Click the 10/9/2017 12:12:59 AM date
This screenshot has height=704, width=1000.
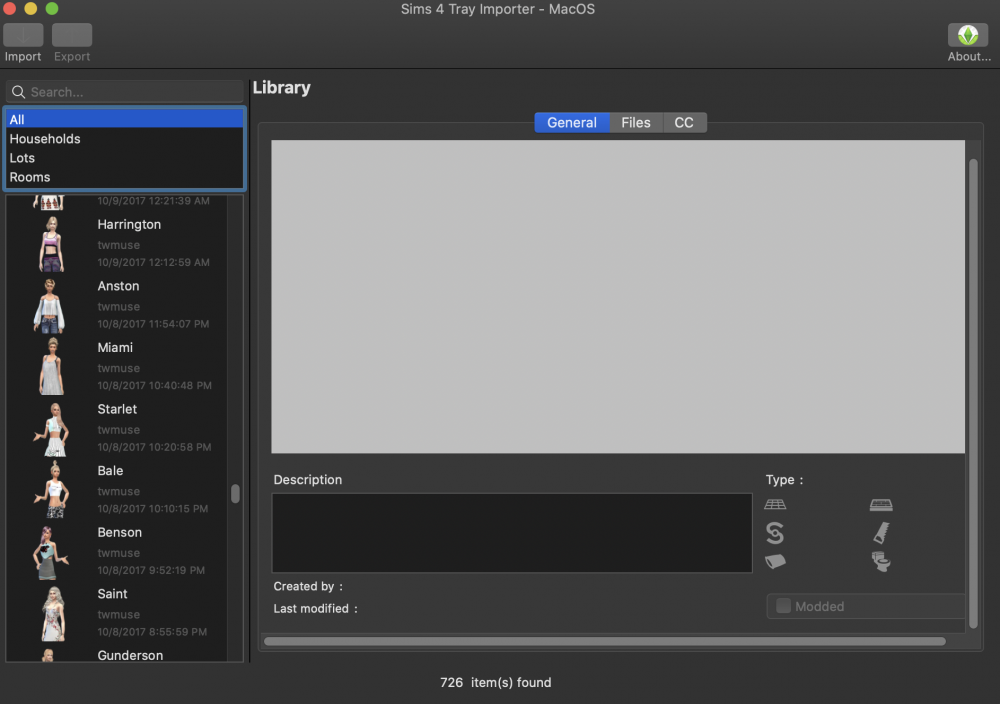(154, 262)
